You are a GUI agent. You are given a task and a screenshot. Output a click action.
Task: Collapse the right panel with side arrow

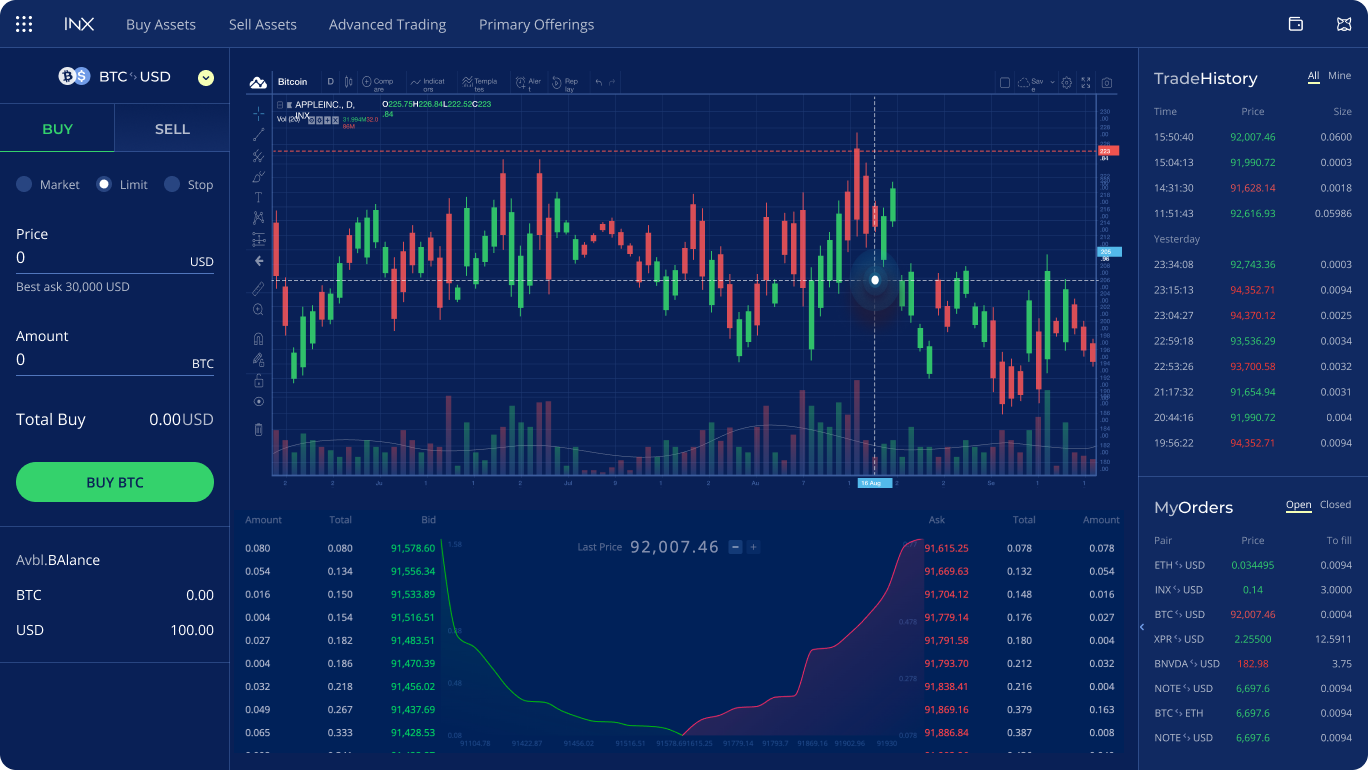(x=1142, y=627)
